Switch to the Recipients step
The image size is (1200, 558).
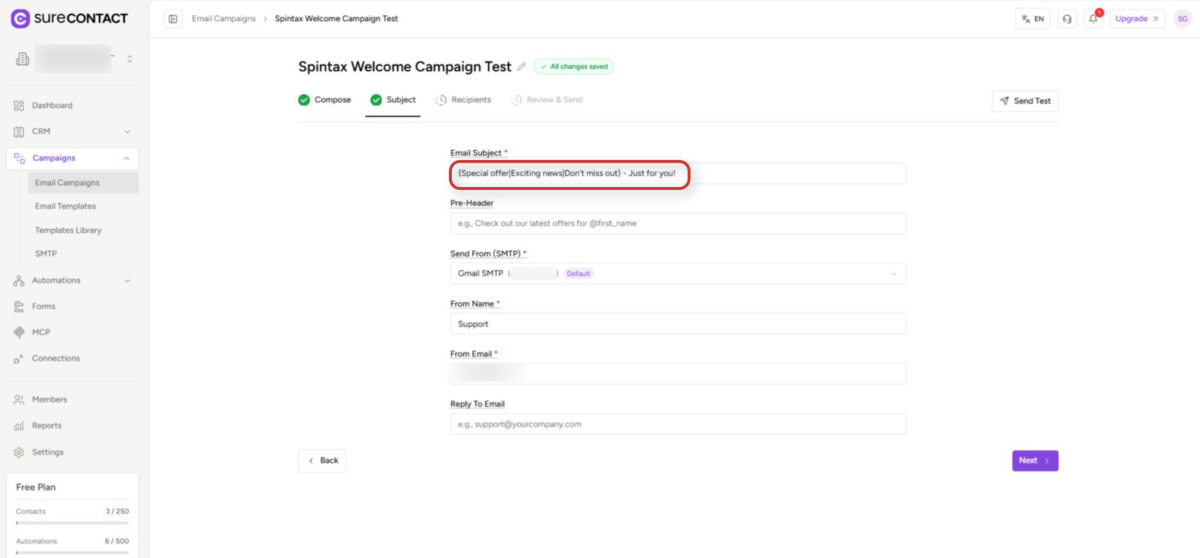(x=463, y=100)
